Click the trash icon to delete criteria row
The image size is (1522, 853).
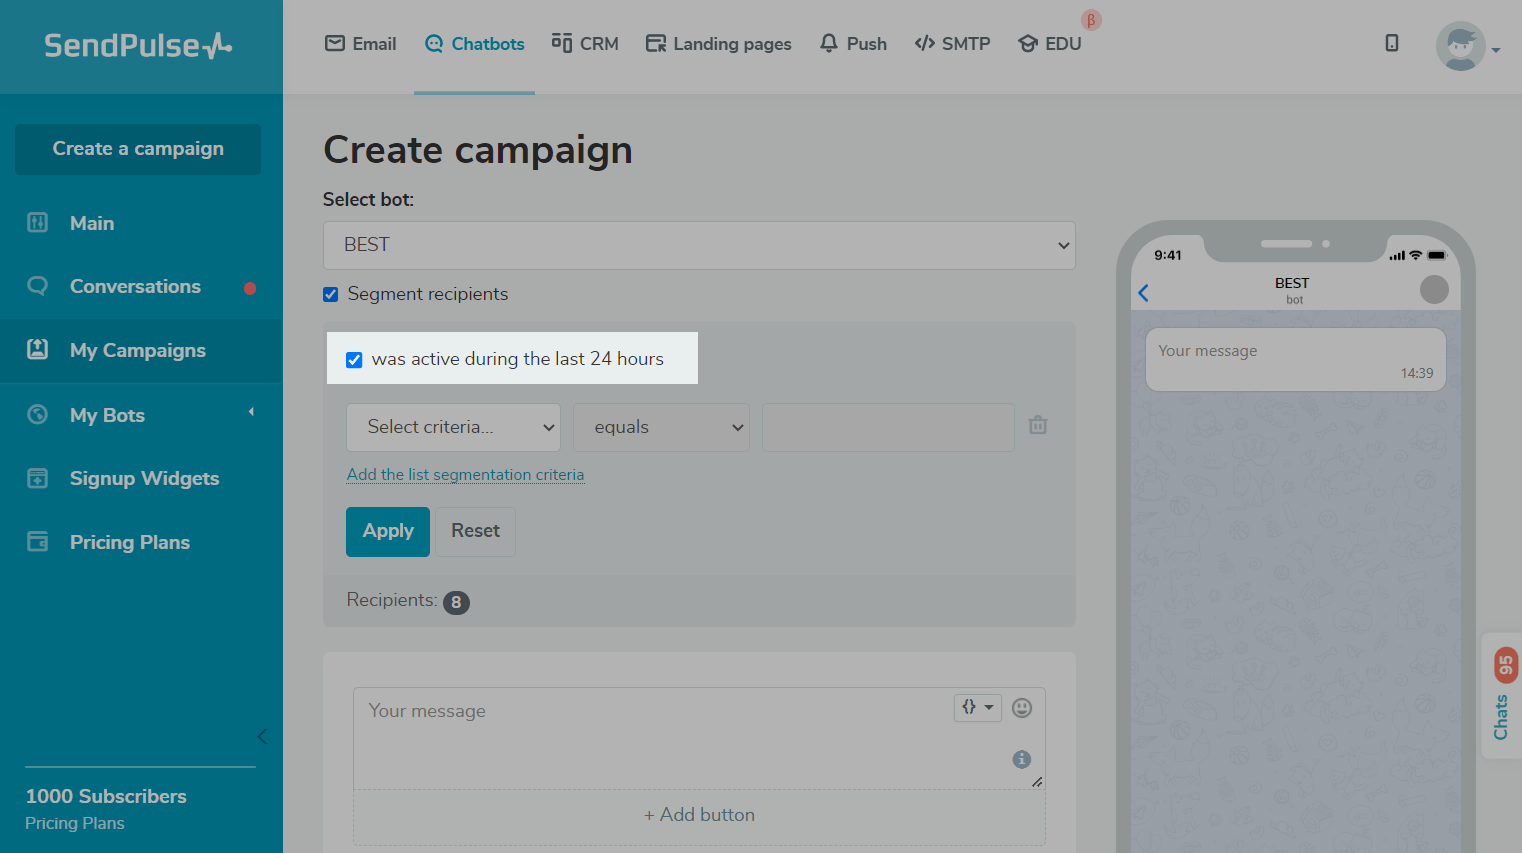[x=1038, y=426]
